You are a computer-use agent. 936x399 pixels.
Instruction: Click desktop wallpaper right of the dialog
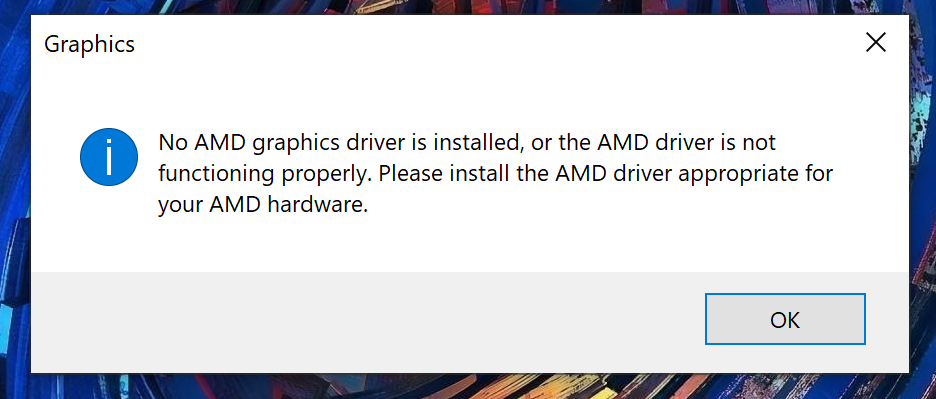(x=923, y=197)
